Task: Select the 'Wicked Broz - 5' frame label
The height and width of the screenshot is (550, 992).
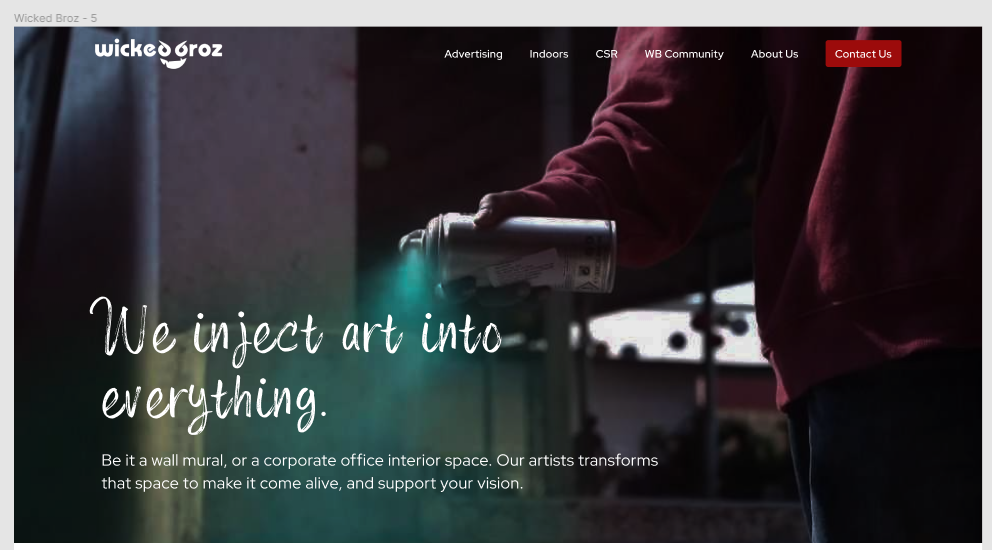Action: tap(56, 18)
